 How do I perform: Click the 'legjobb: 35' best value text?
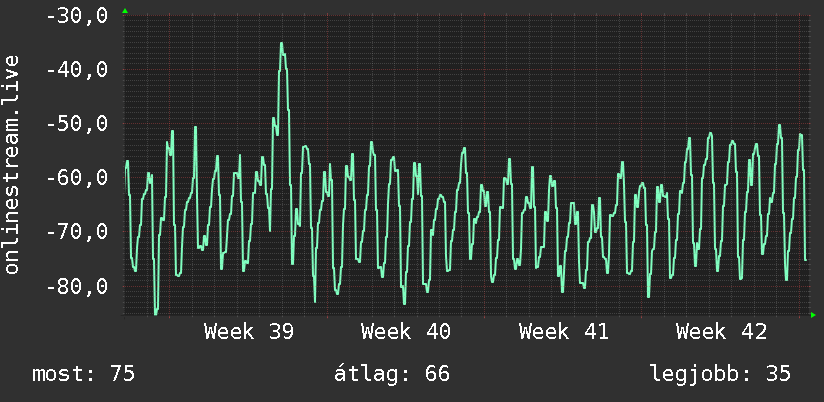720,374
